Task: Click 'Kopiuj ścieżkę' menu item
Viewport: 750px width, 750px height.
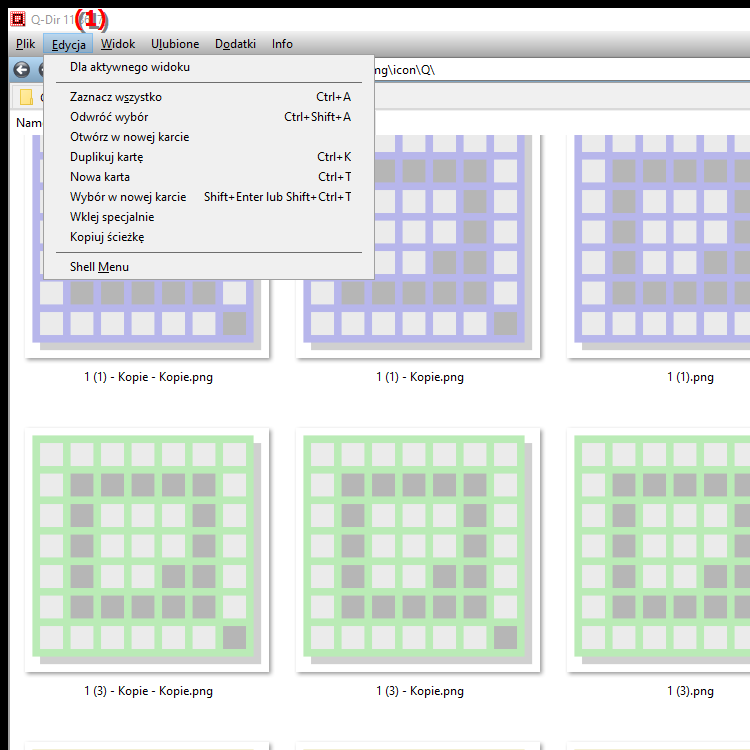Action: [x=209, y=237]
